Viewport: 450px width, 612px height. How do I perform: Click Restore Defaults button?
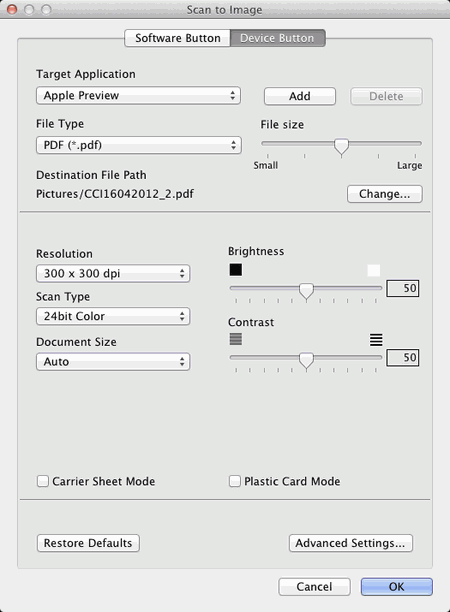(x=88, y=543)
